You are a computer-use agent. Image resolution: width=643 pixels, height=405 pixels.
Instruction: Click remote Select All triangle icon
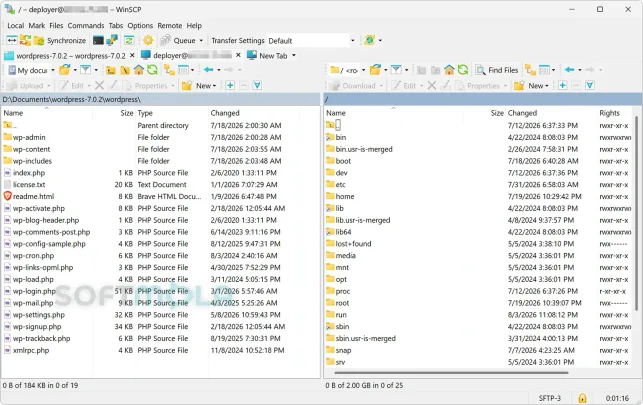(590, 86)
